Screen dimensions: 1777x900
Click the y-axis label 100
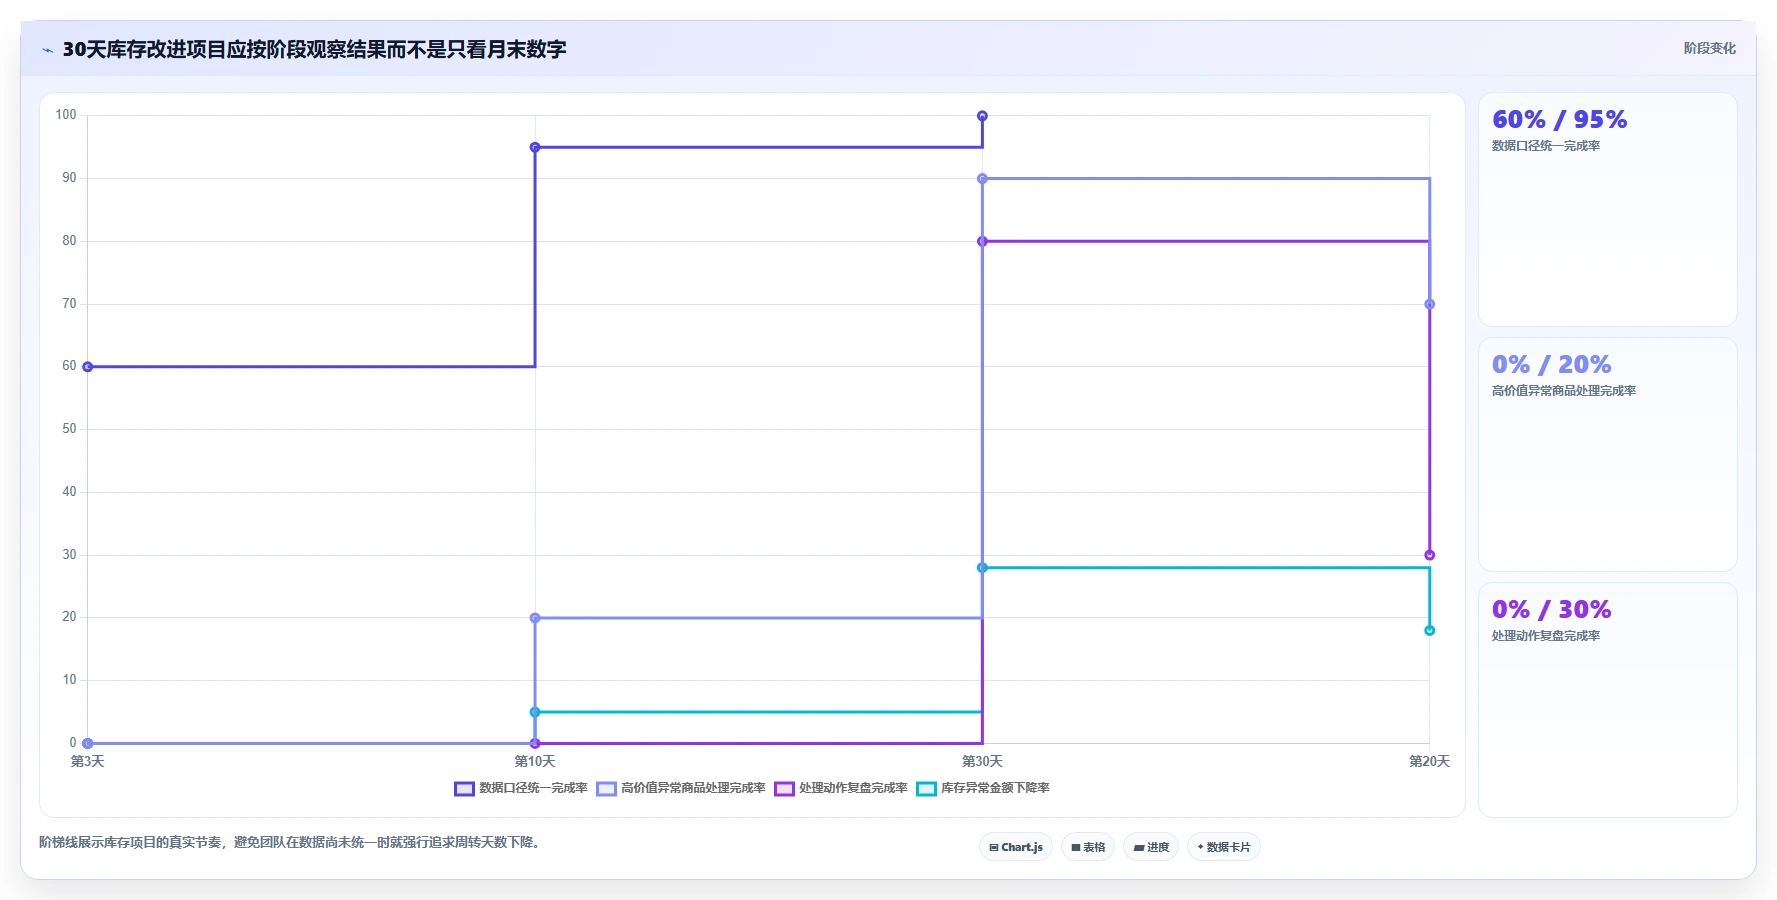(x=66, y=115)
